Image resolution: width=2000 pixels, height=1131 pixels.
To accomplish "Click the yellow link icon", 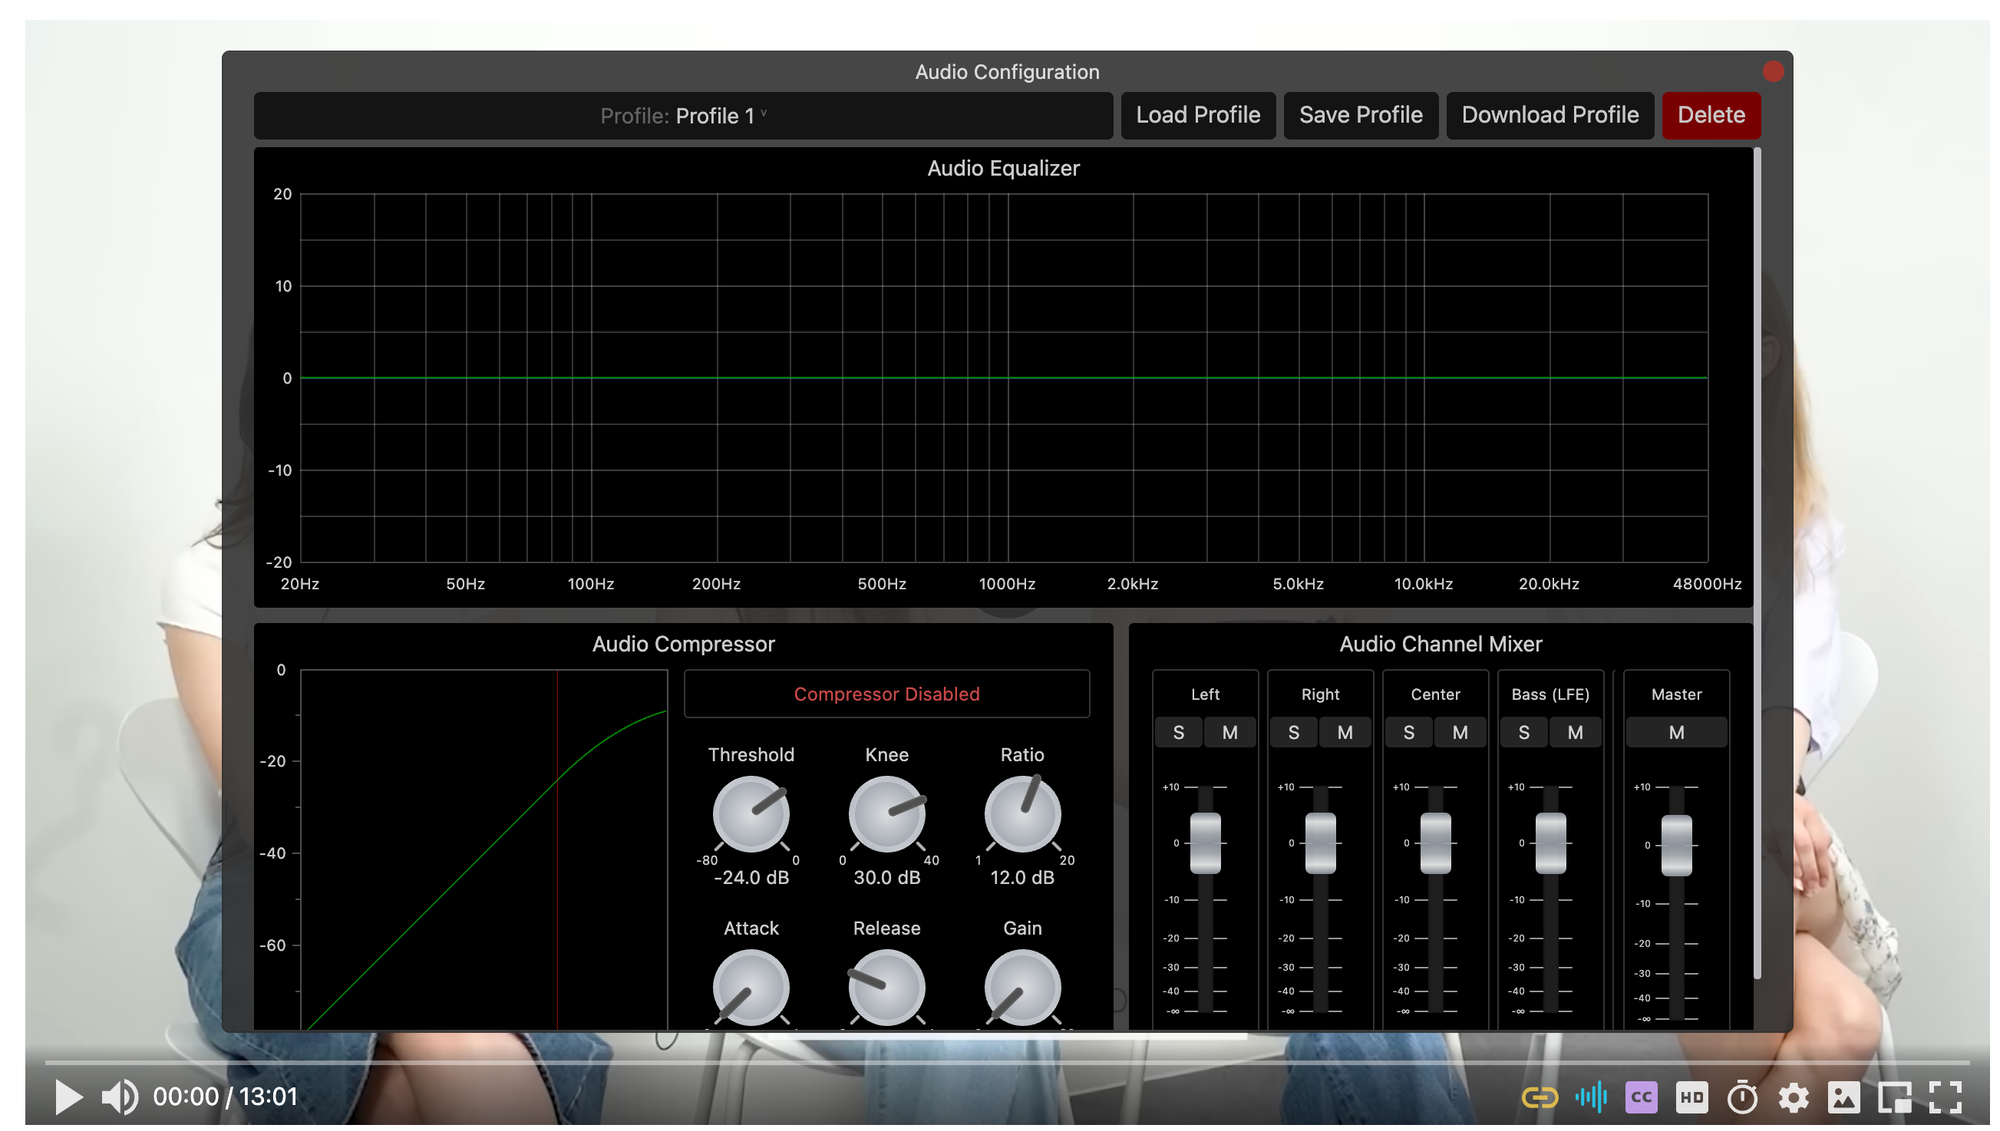I will point(1539,1098).
